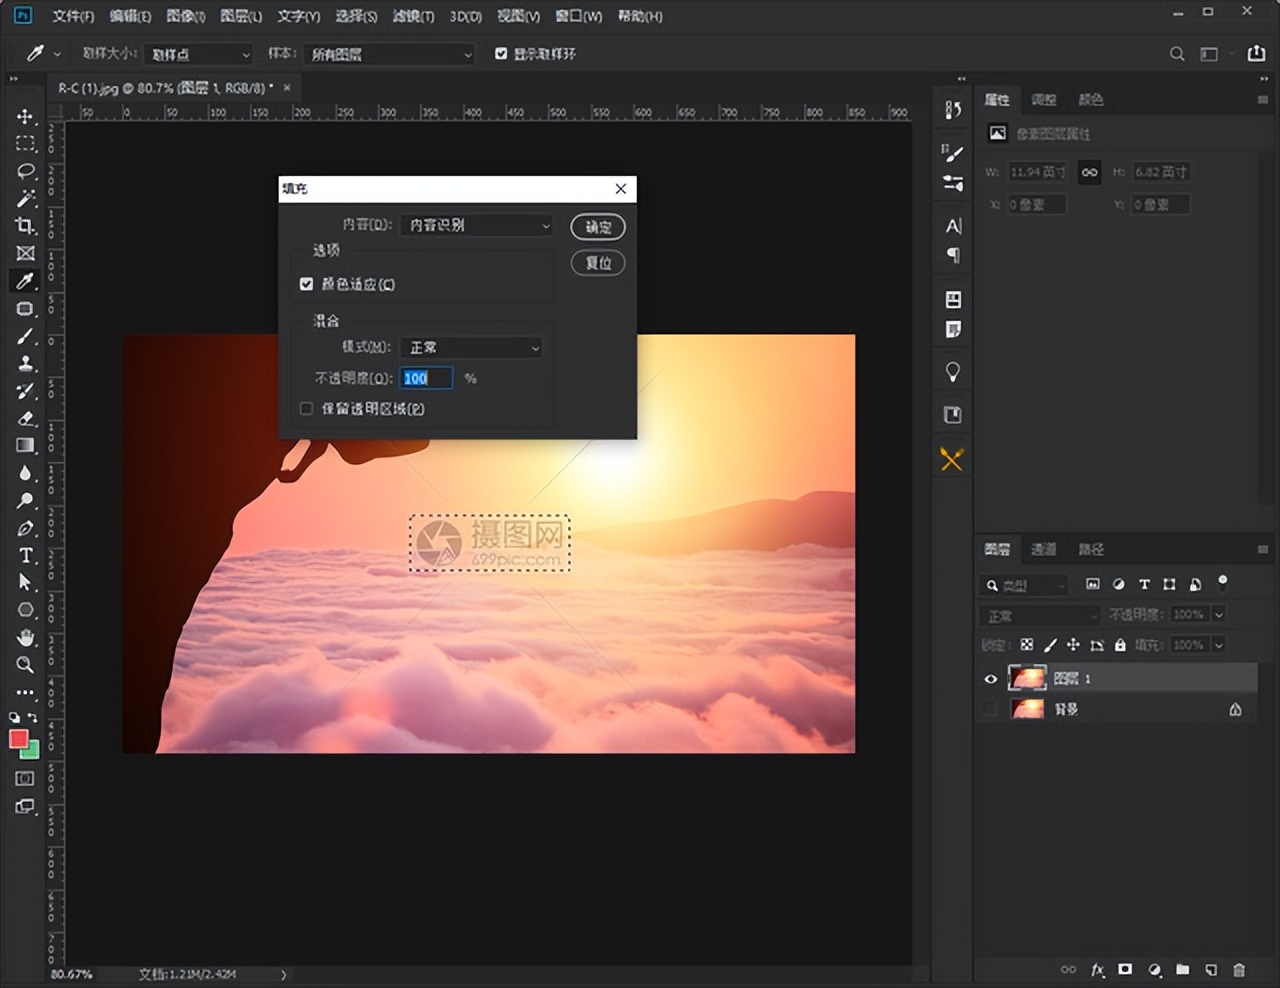Select the Horizontal Type tool
This screenshot has width=1280, height=988.
[x=26, y=555]
